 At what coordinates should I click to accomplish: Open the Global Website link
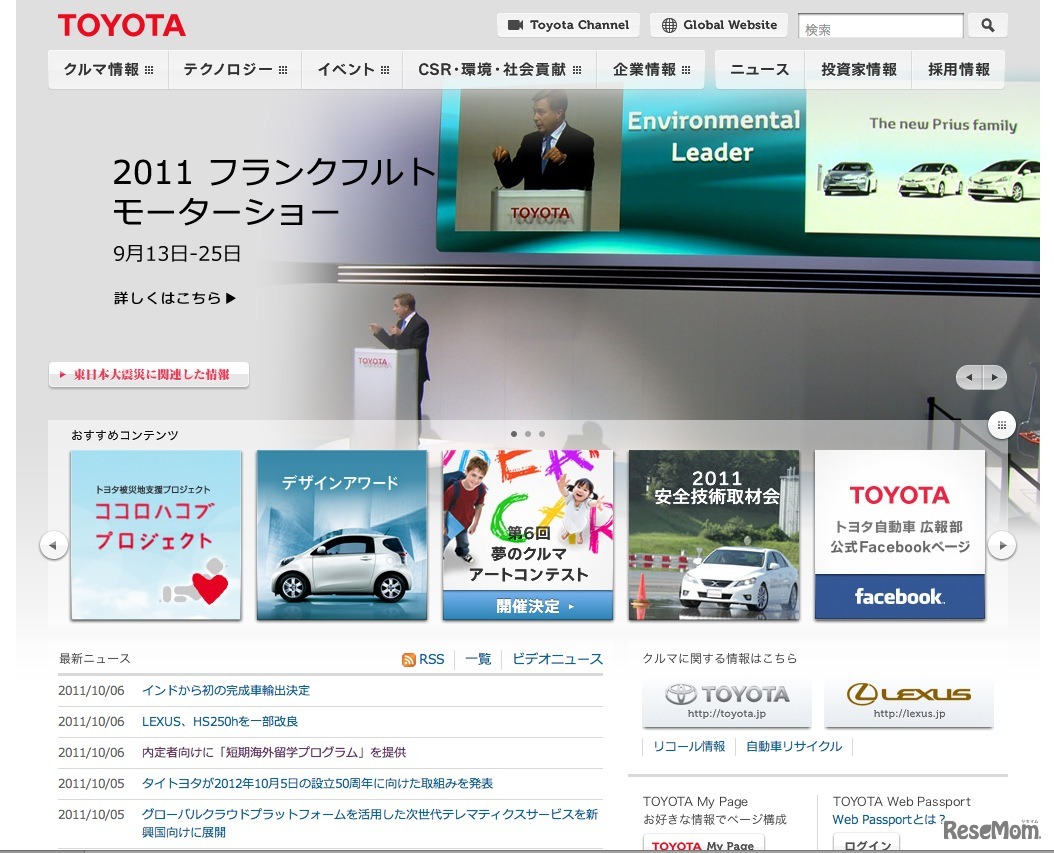[x=720, y=26]
